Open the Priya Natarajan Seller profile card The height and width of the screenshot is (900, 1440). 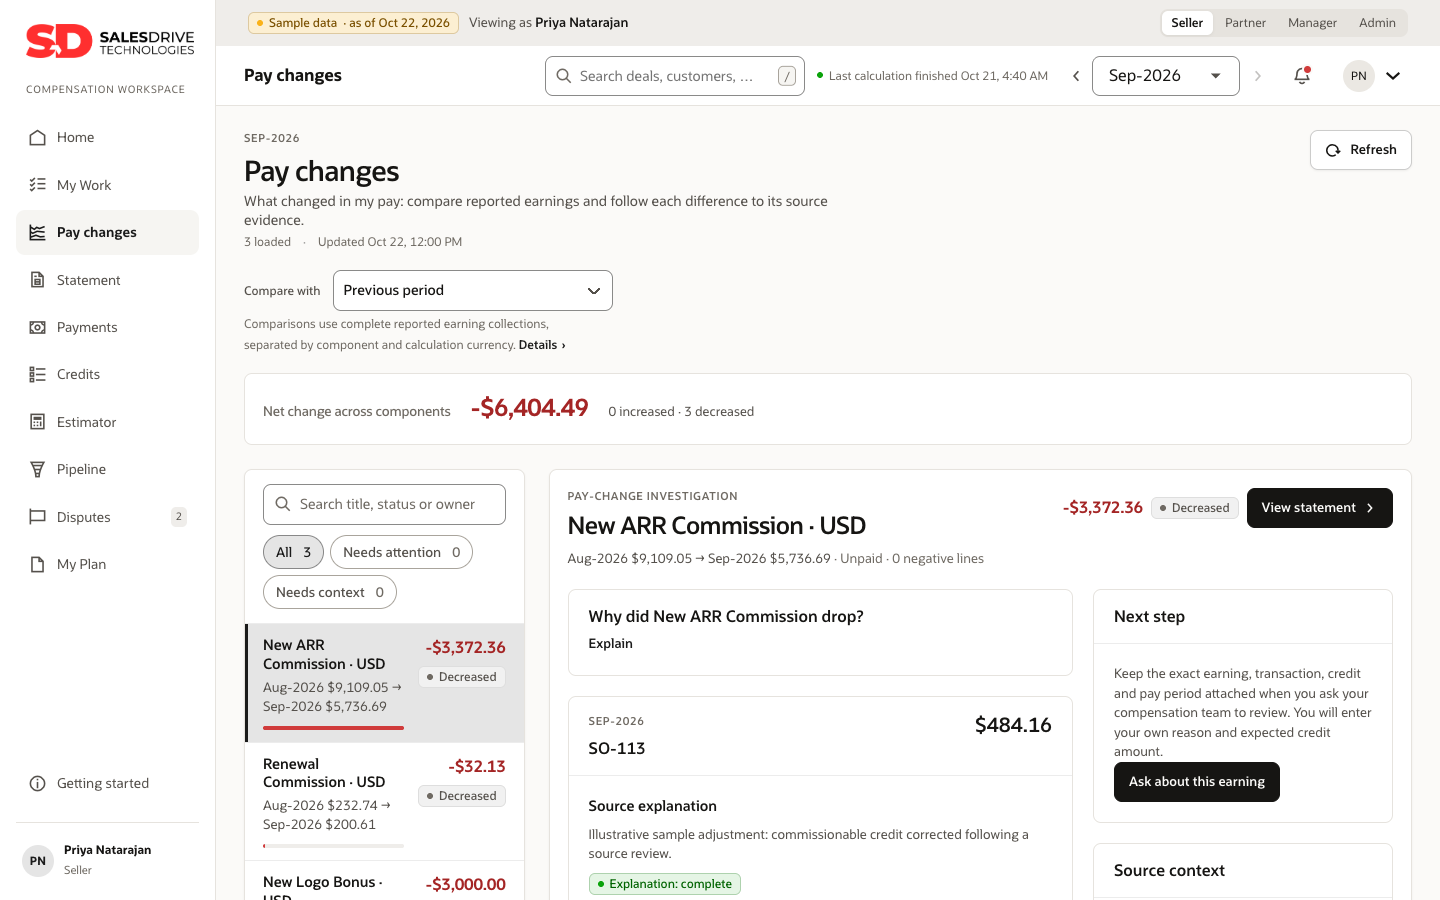[x=107, y=860]
